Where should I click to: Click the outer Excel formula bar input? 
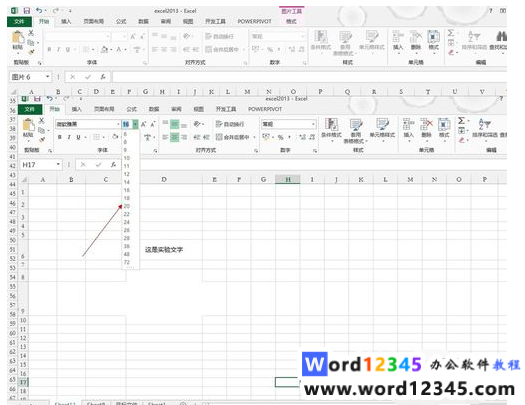tap(310, 77)
